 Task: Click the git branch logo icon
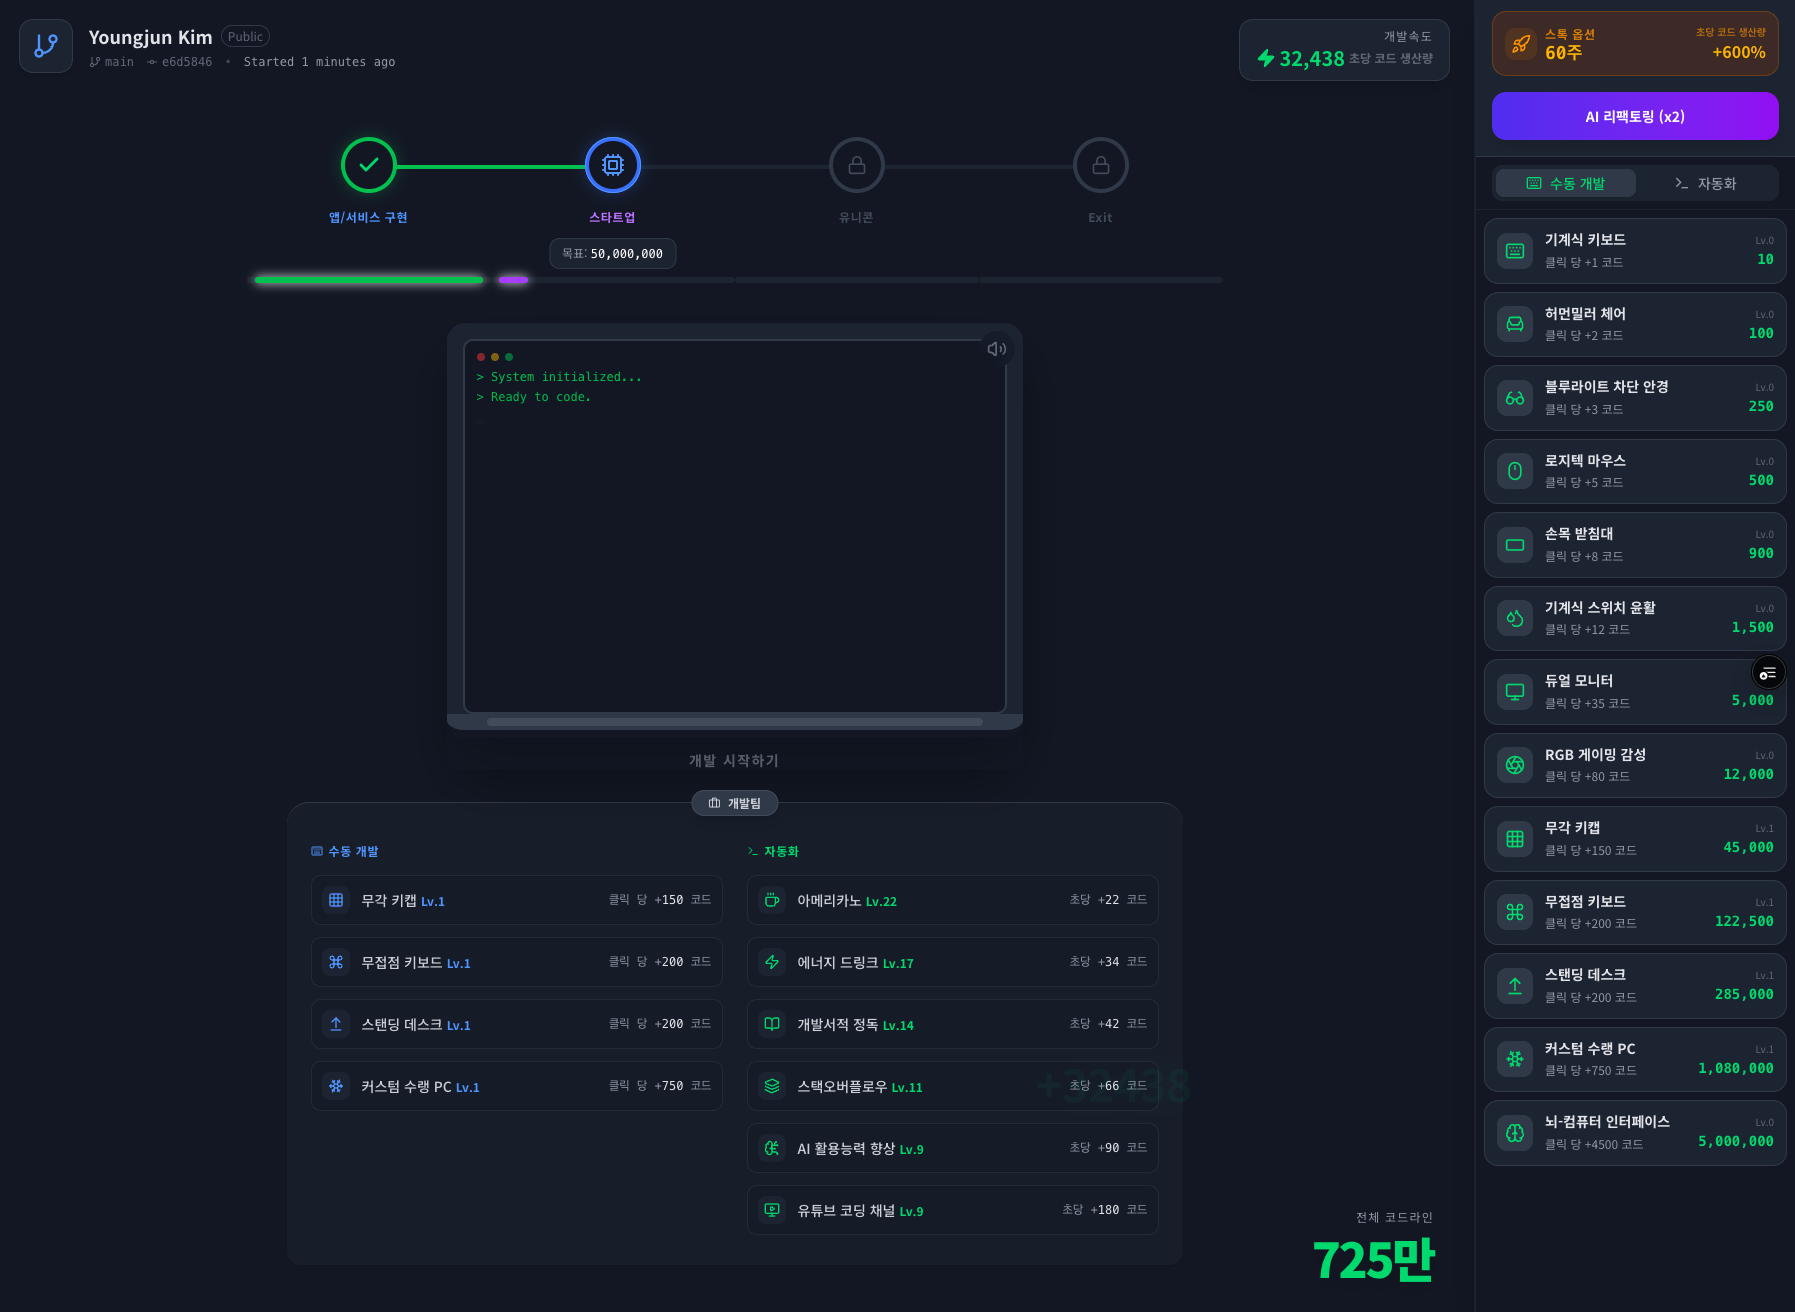[46, 46]
